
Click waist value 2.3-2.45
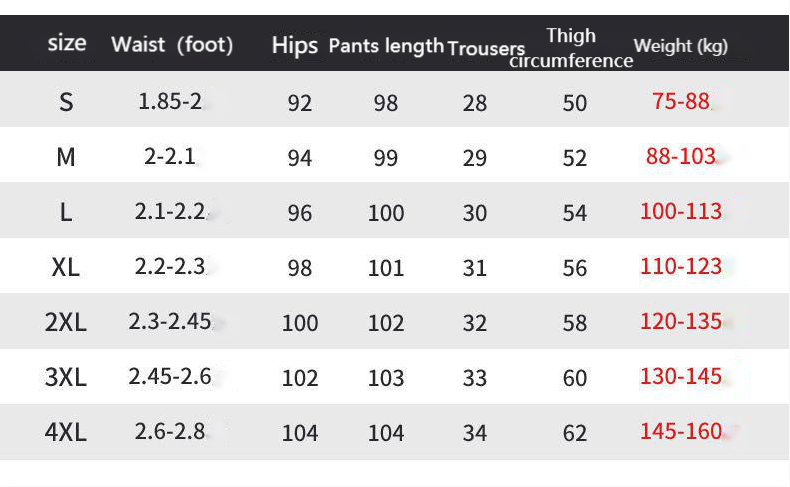point(169,321)
